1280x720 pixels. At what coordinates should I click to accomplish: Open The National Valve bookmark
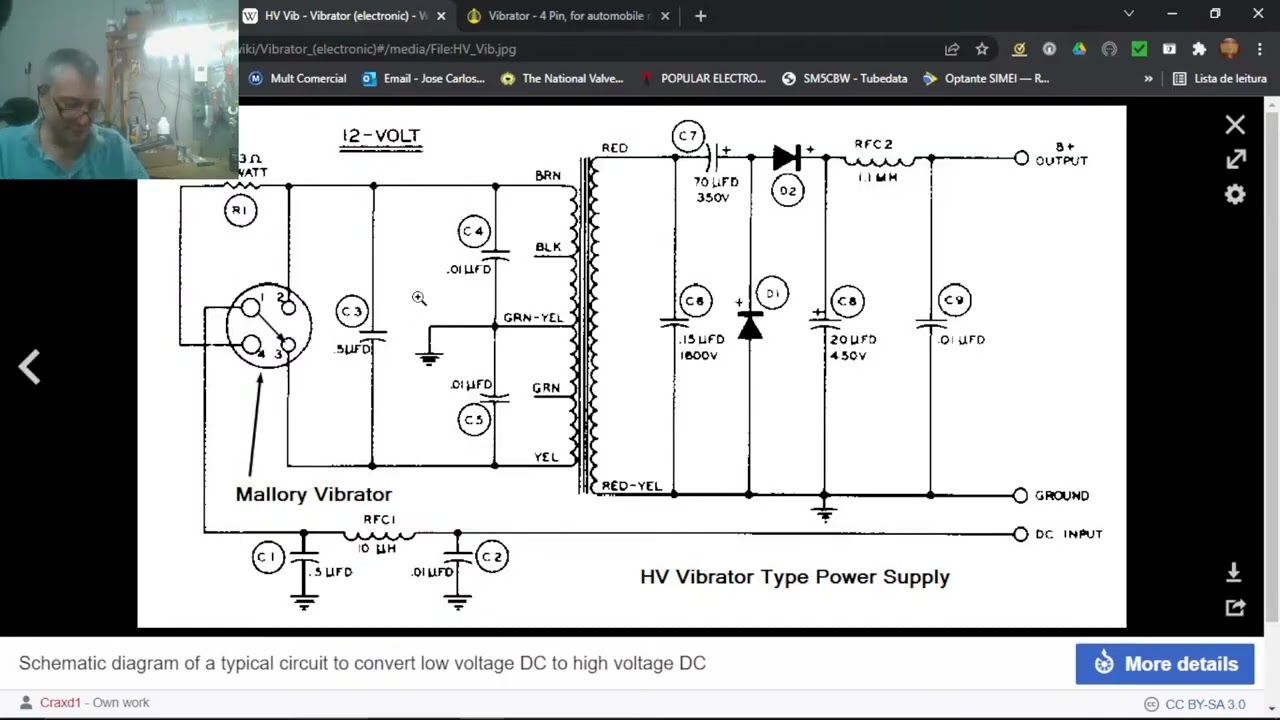[562, 78]
